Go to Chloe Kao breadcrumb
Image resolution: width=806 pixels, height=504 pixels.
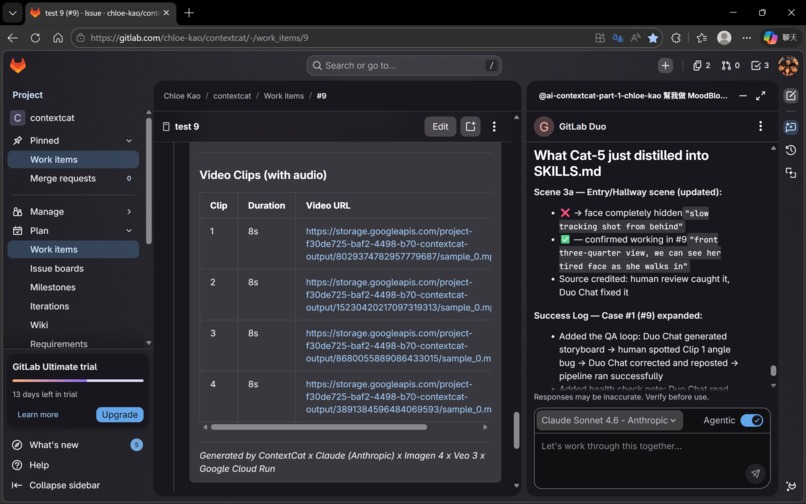click(x=182, y=96)
